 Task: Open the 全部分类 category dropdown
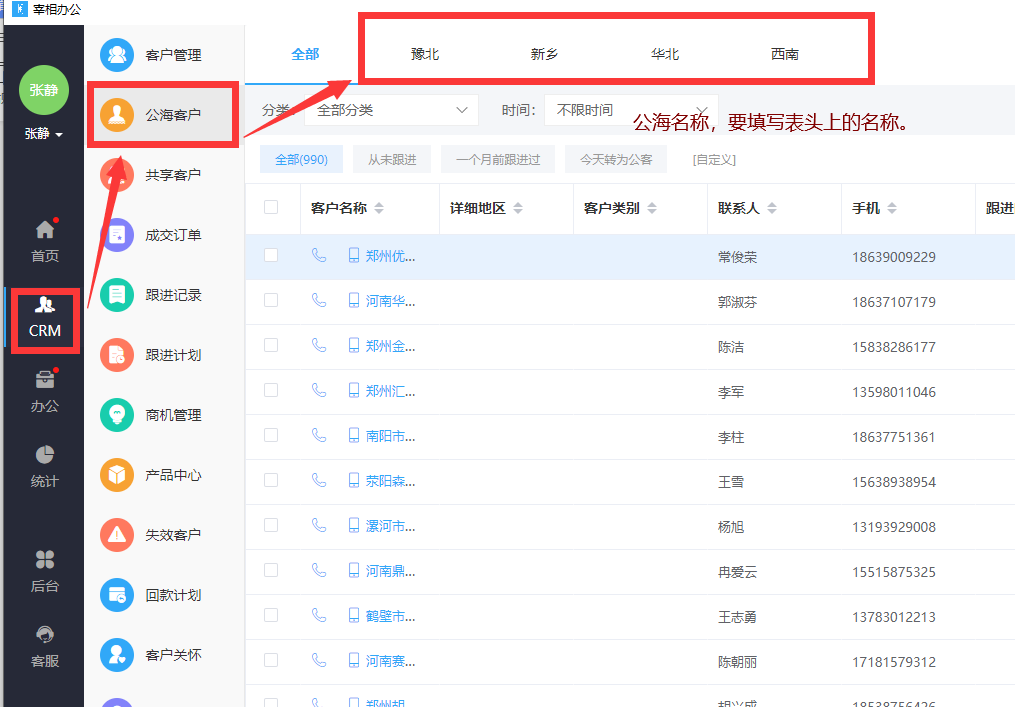[391, 110]
